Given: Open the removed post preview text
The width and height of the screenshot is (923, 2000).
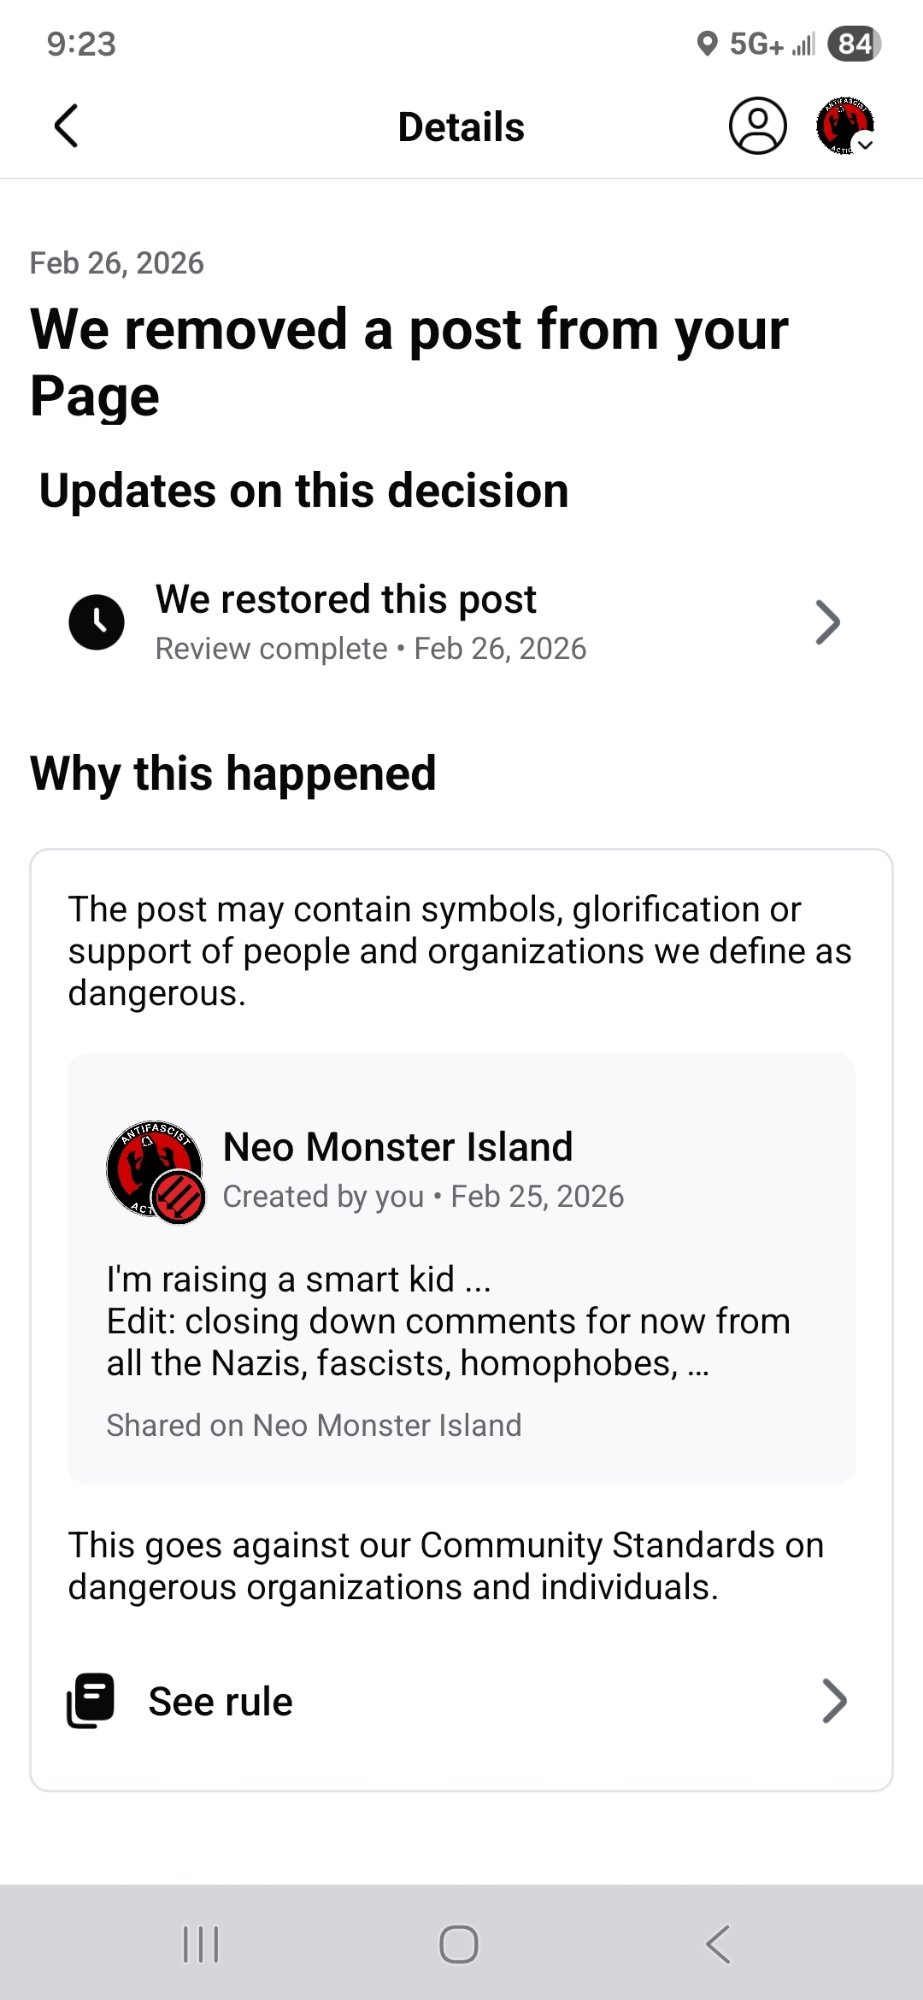Looking at the screenshot, I should click(x=448, y=1321).
